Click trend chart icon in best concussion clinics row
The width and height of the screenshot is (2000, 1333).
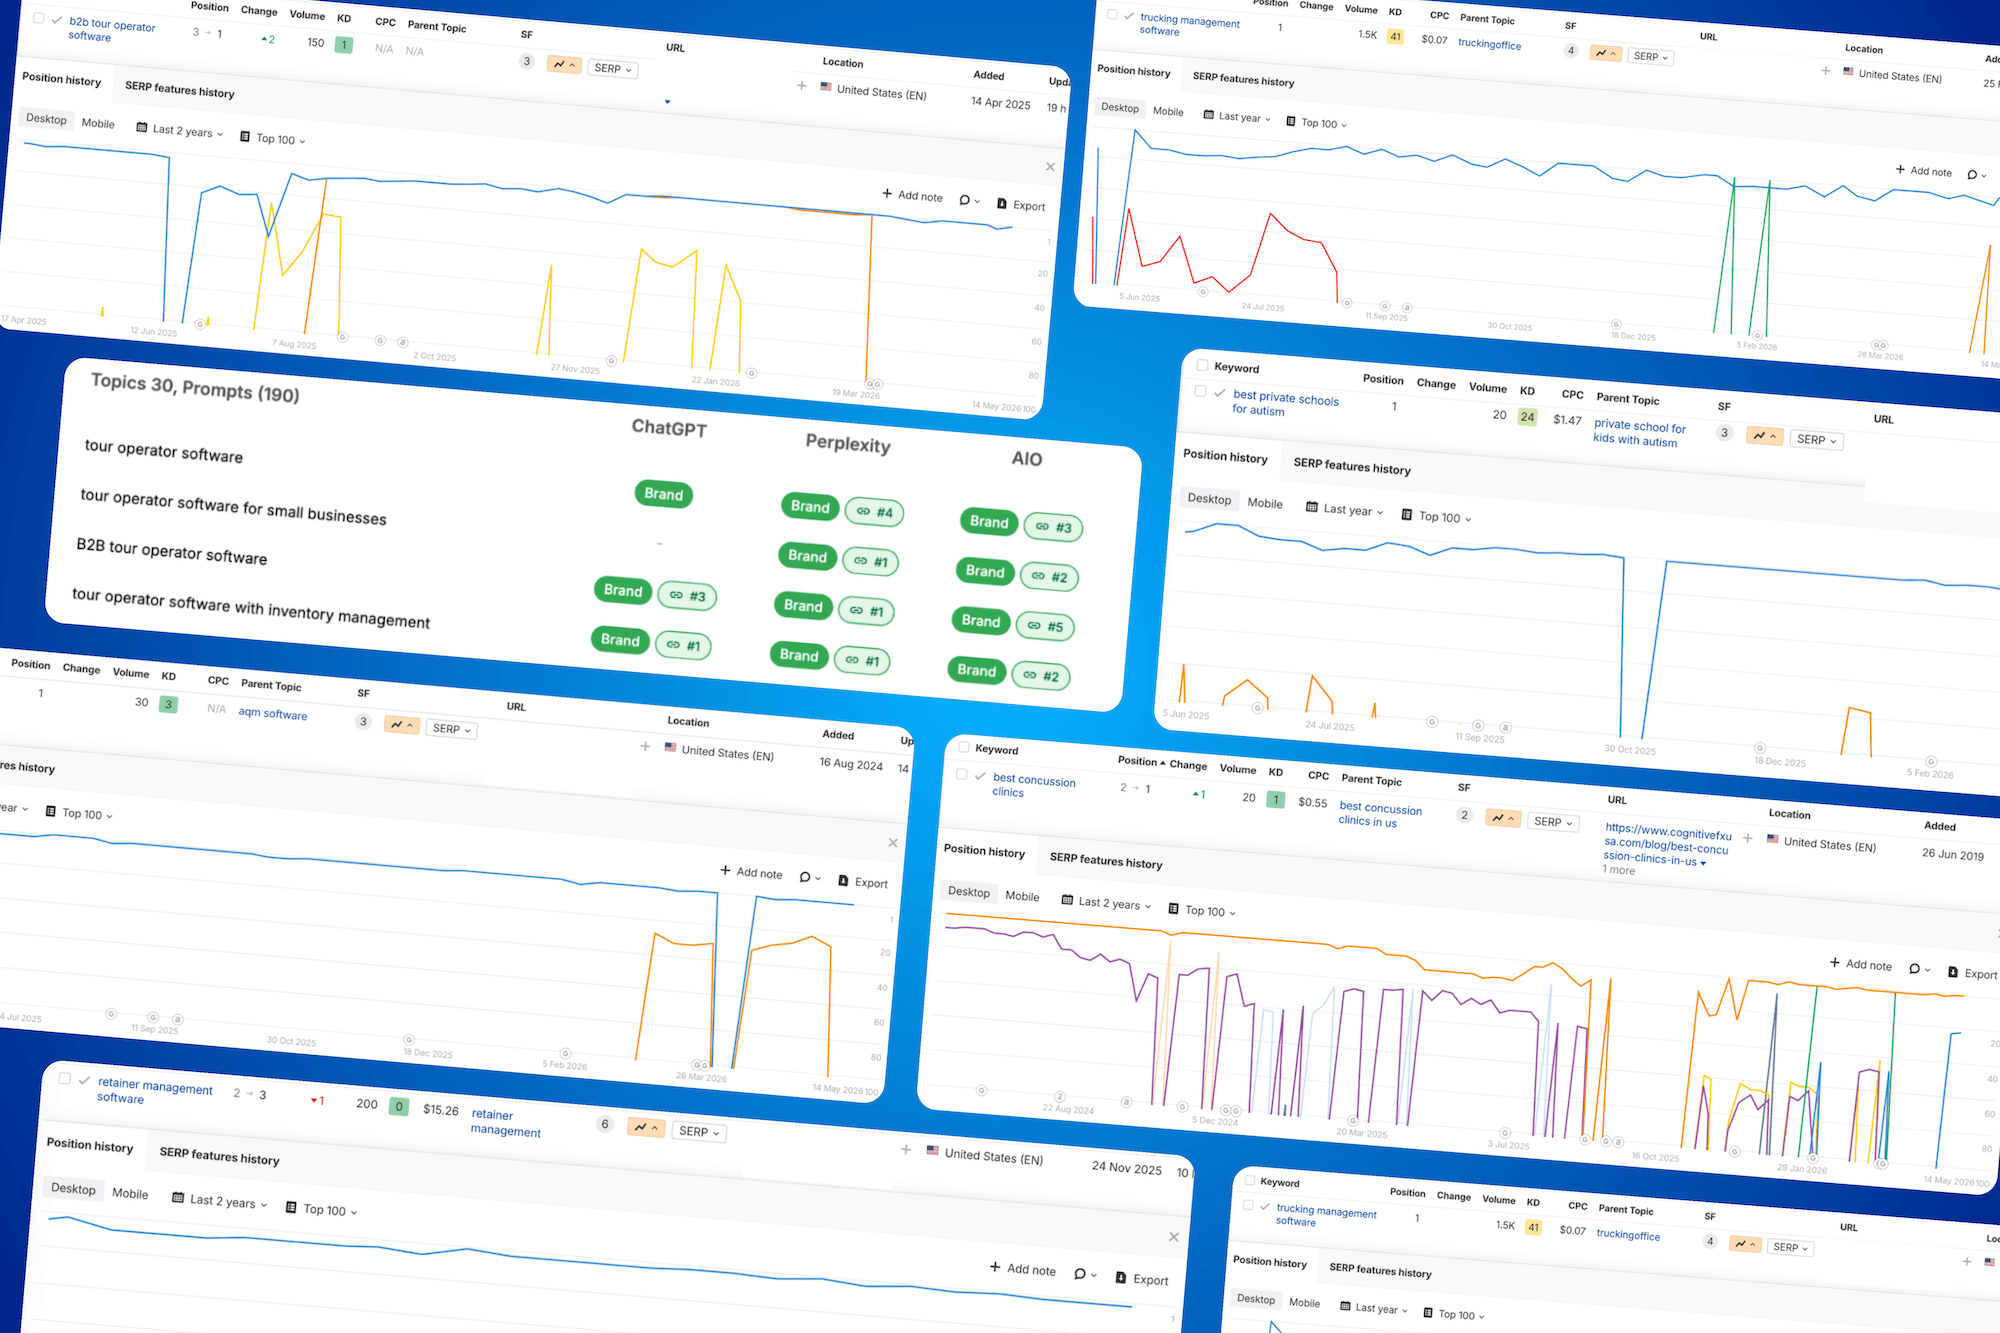[1503, 818]
